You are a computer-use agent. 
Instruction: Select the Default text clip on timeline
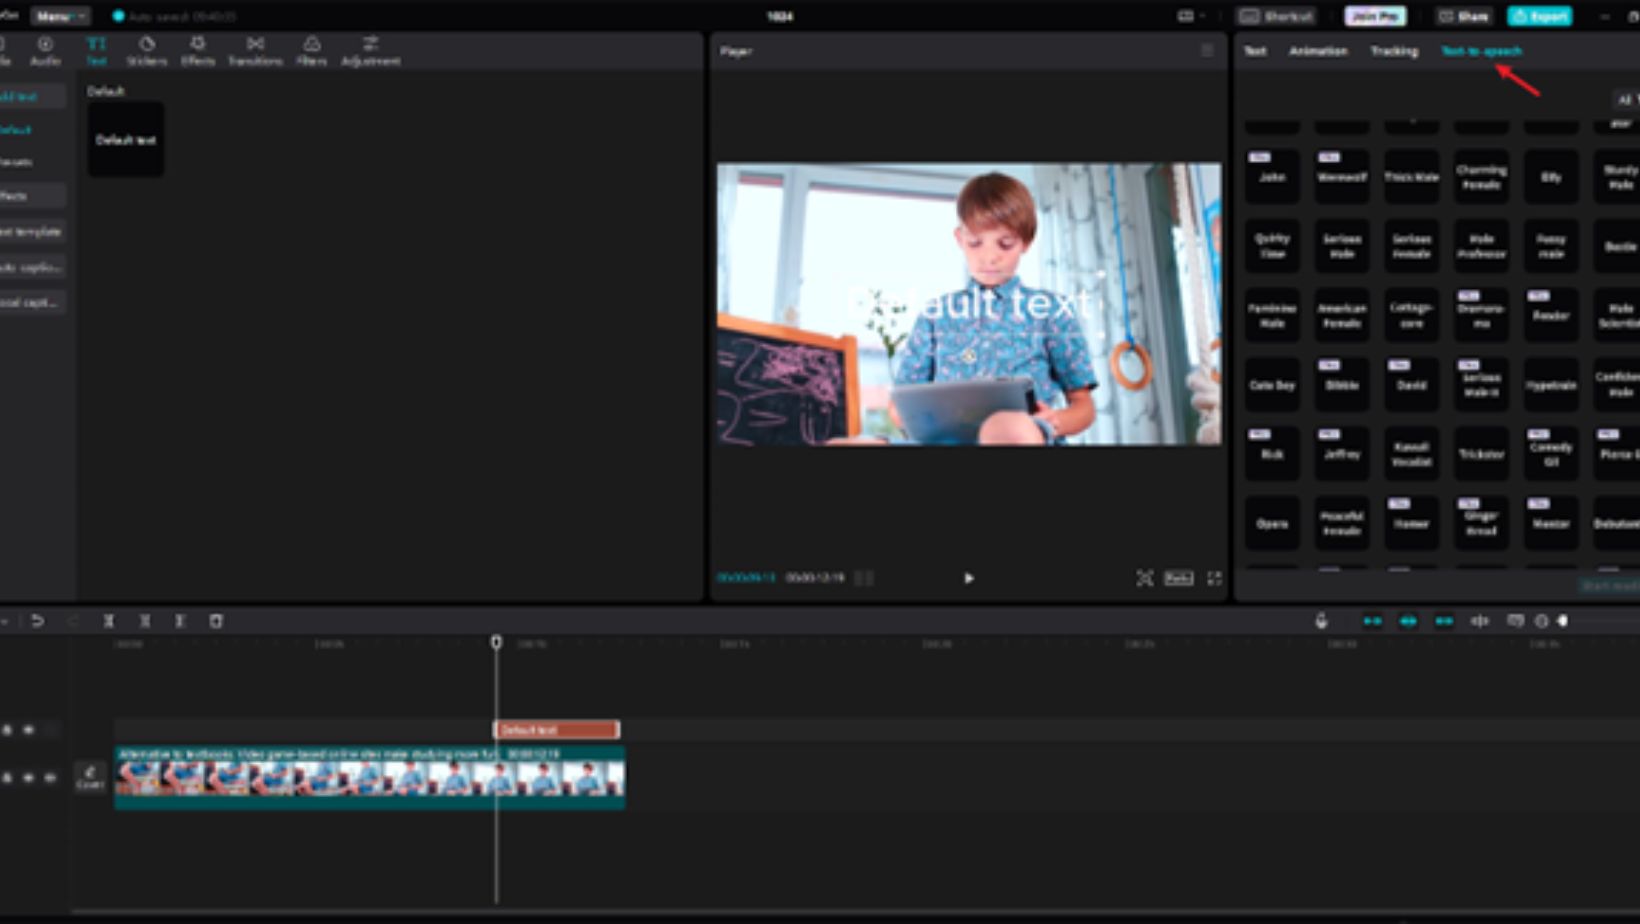click(x=556, y=730)
